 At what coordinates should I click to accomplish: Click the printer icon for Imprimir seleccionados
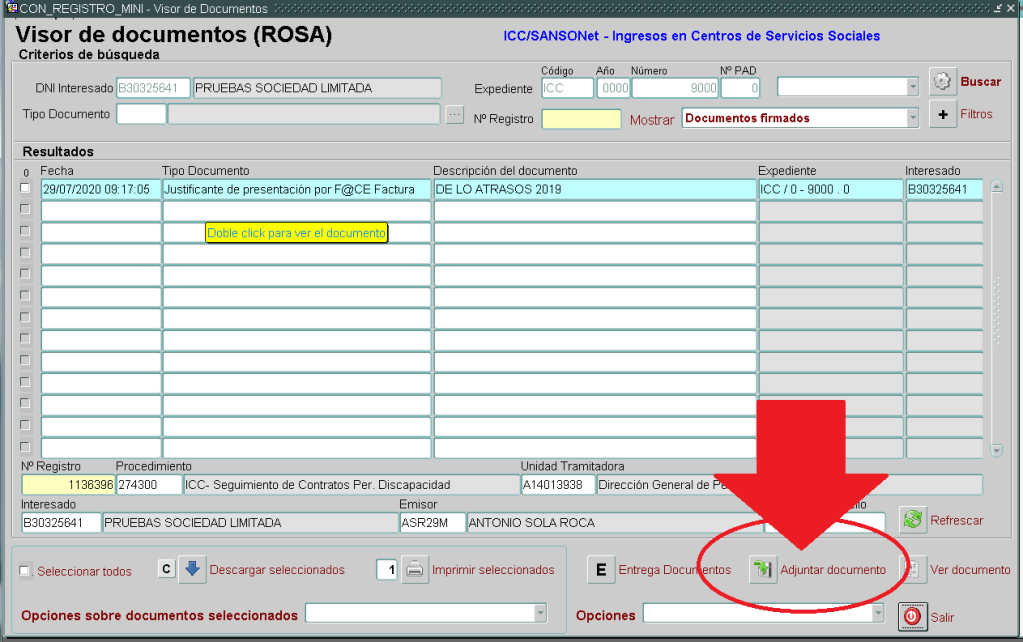(415, 570)
